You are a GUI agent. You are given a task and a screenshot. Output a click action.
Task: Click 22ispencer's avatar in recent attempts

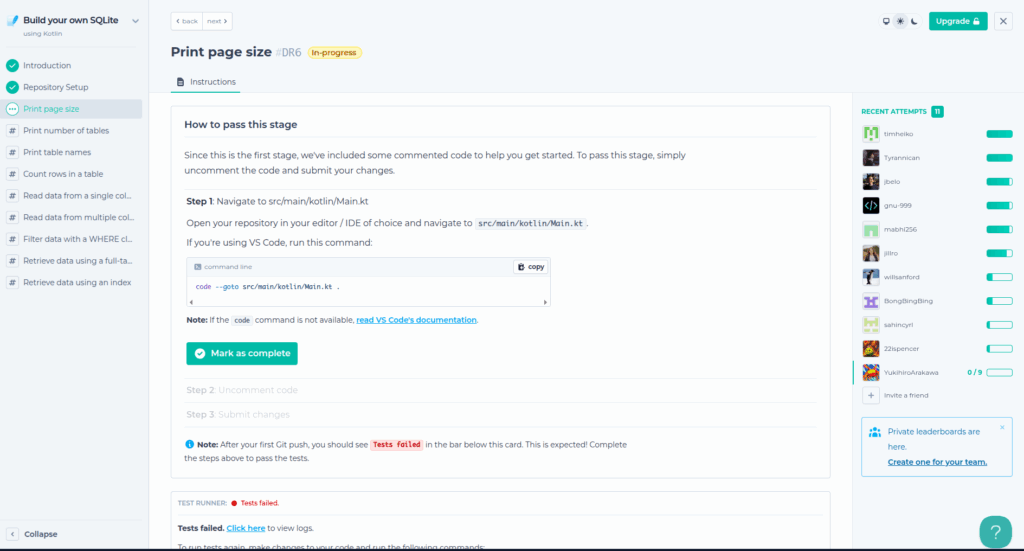[x=871, y=349]
